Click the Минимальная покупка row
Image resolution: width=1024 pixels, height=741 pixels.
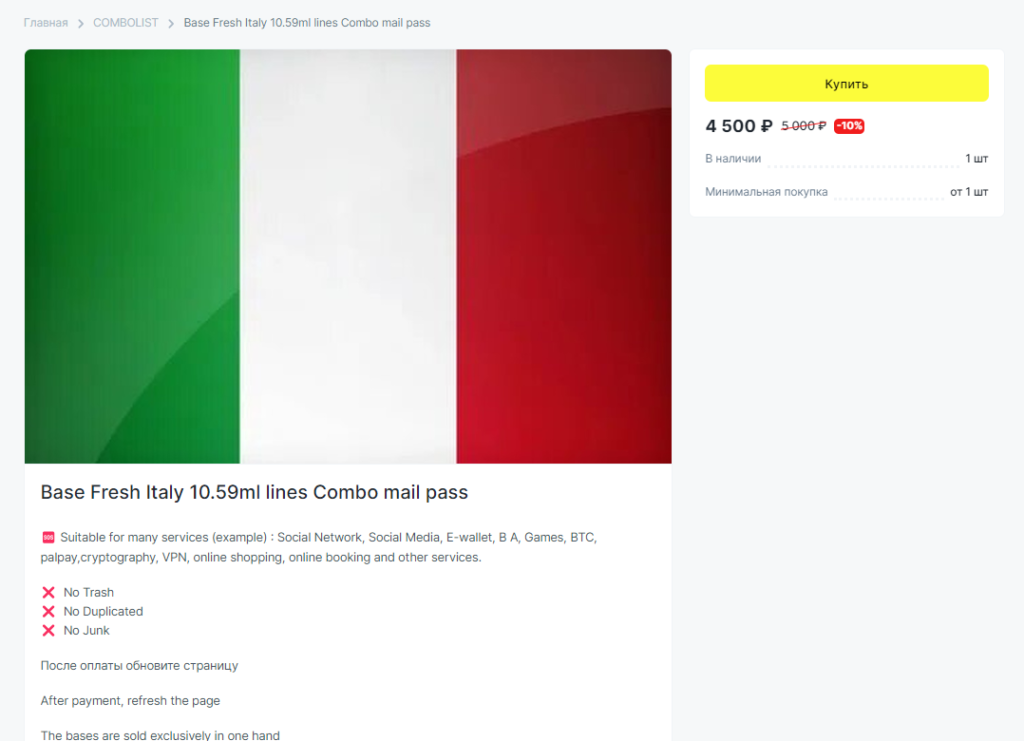(x=846, y=192)
